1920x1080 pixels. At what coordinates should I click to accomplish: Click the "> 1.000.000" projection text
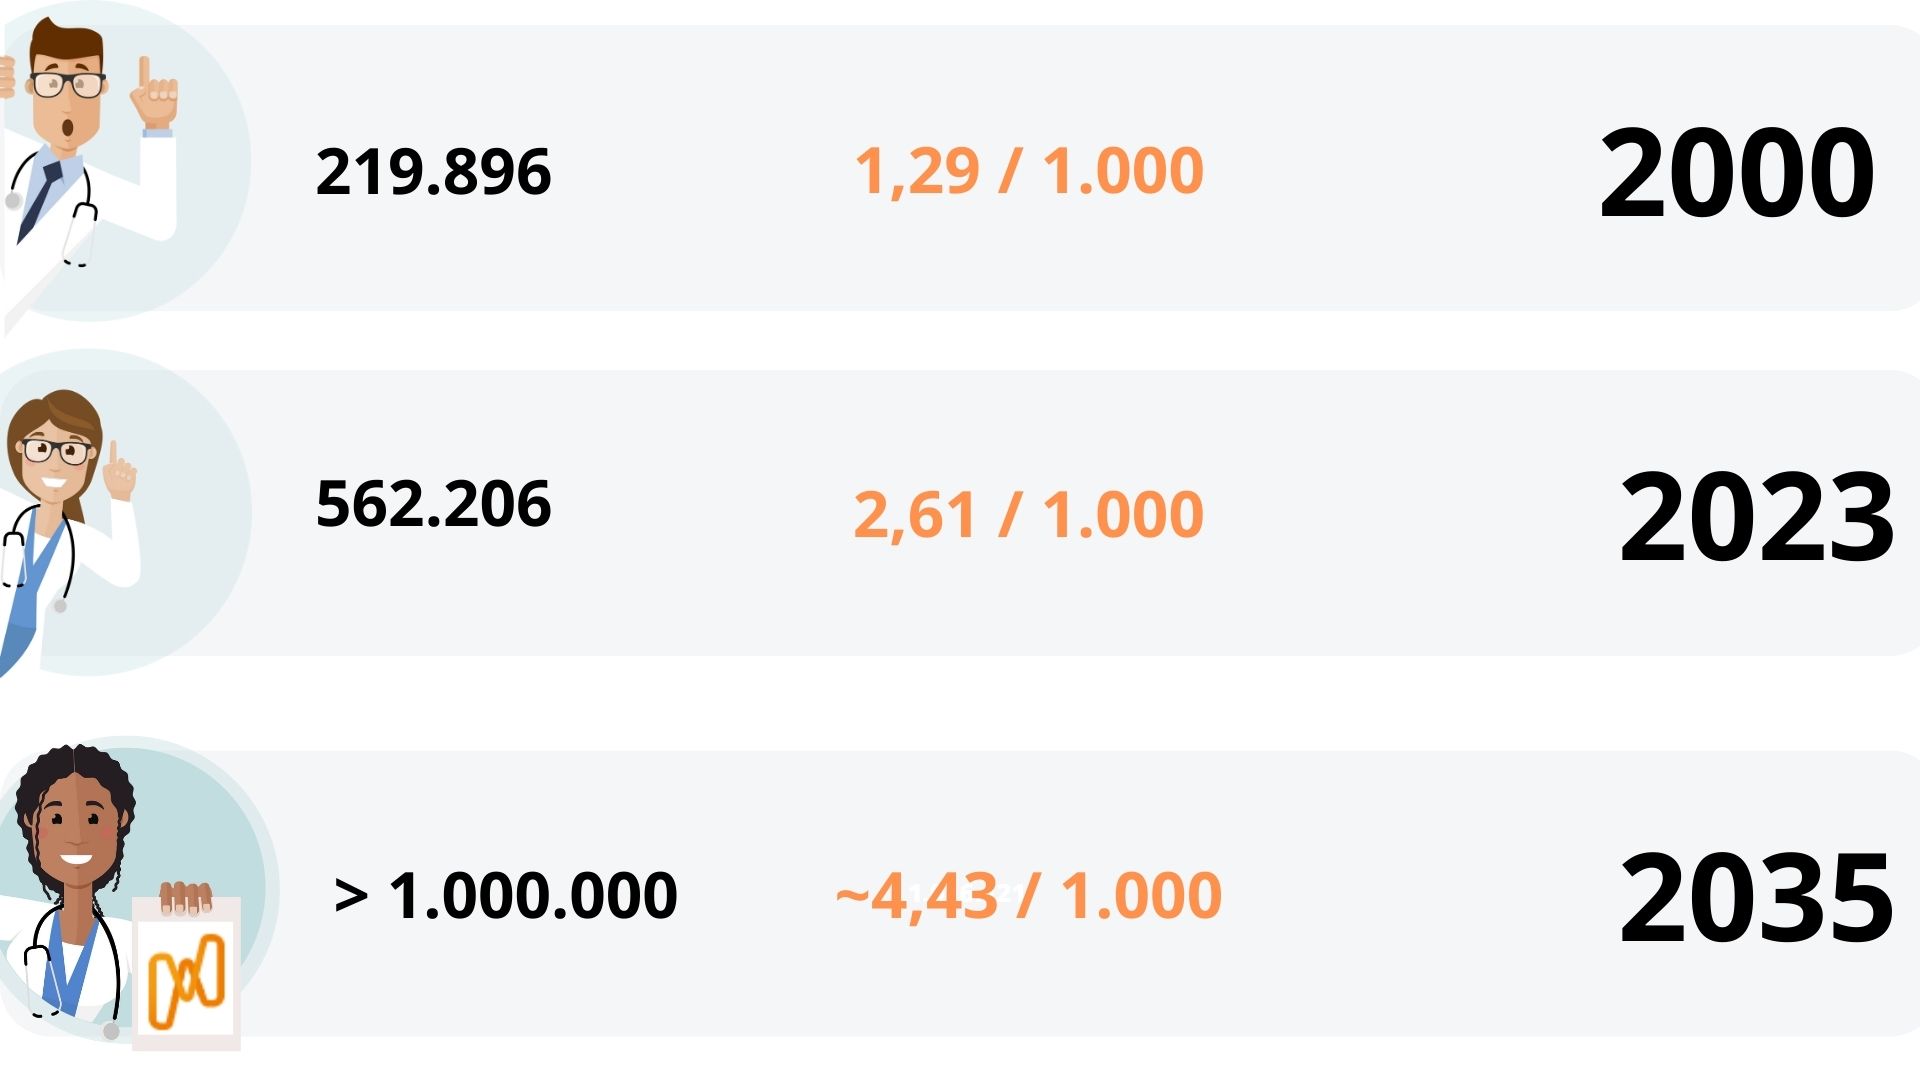tap(506, 895)
